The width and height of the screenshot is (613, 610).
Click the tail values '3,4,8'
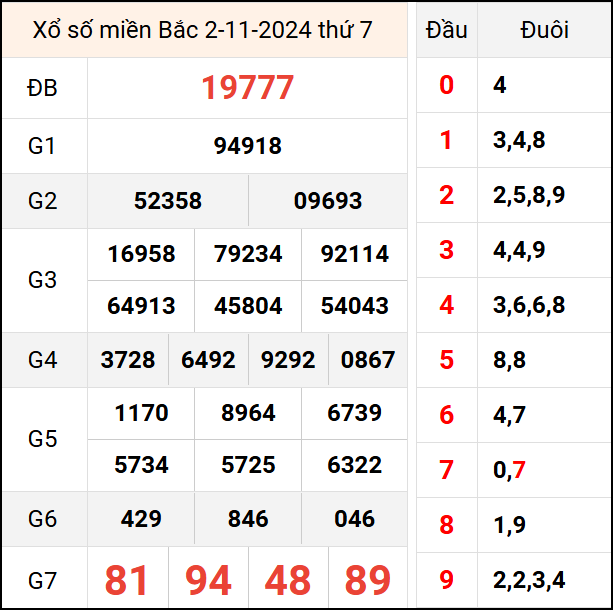519,140
